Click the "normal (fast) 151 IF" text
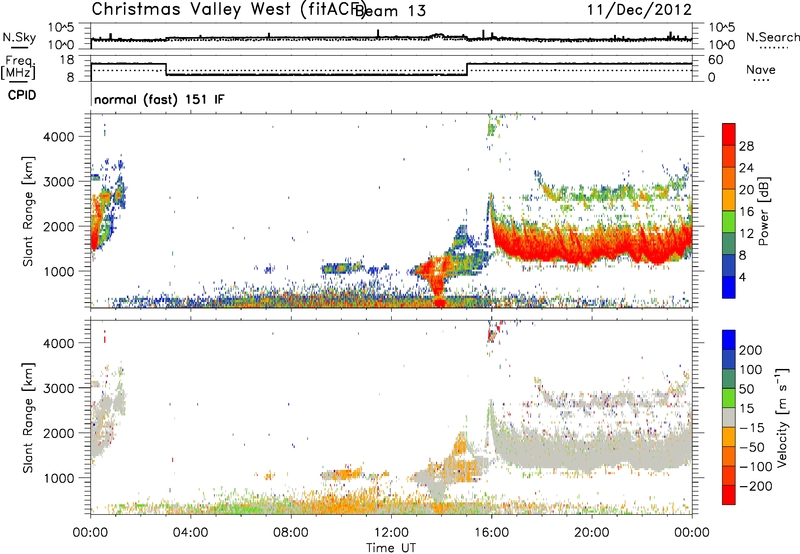 (159, 99)
